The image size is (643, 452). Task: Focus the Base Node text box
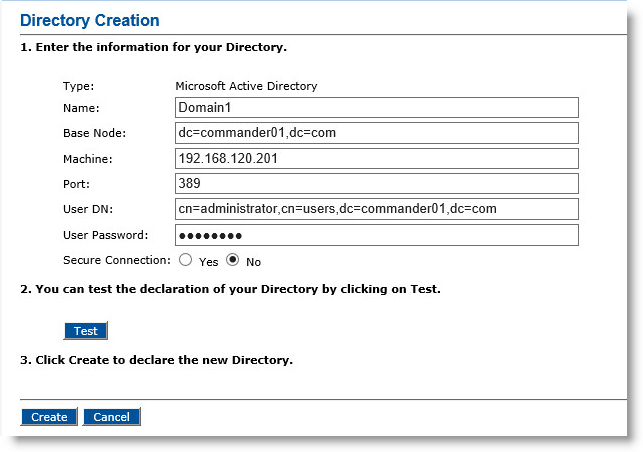[376, 133]
